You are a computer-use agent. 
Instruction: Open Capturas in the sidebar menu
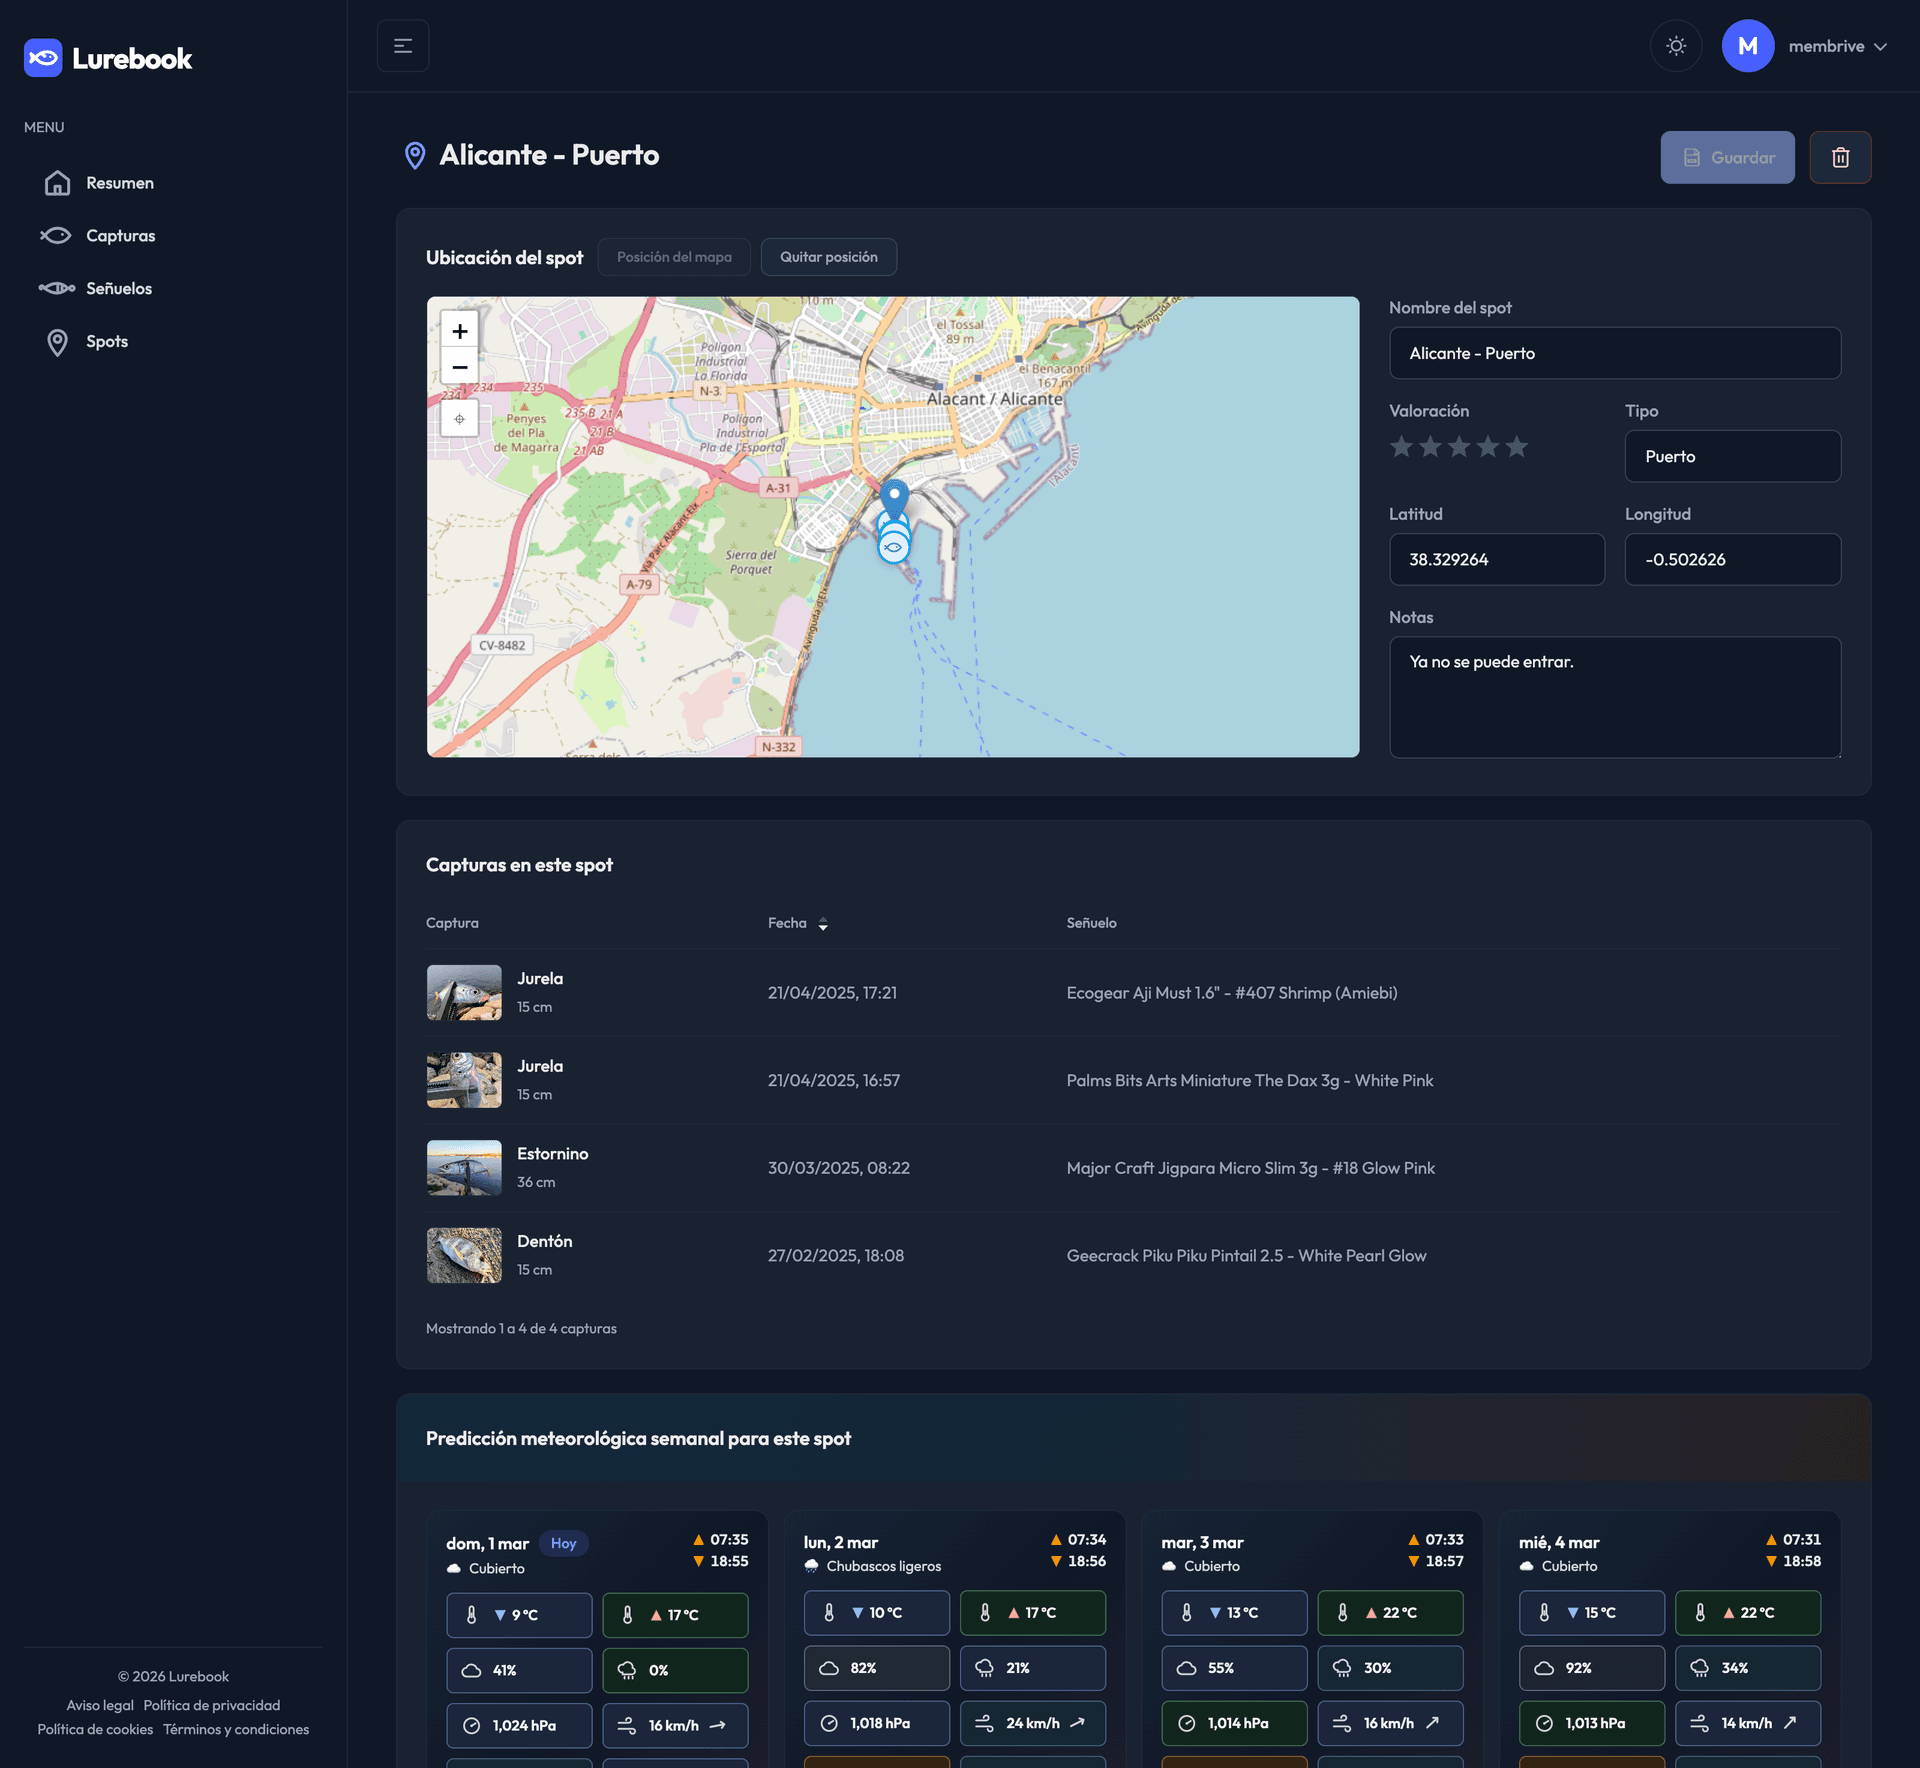click(120, 236)
